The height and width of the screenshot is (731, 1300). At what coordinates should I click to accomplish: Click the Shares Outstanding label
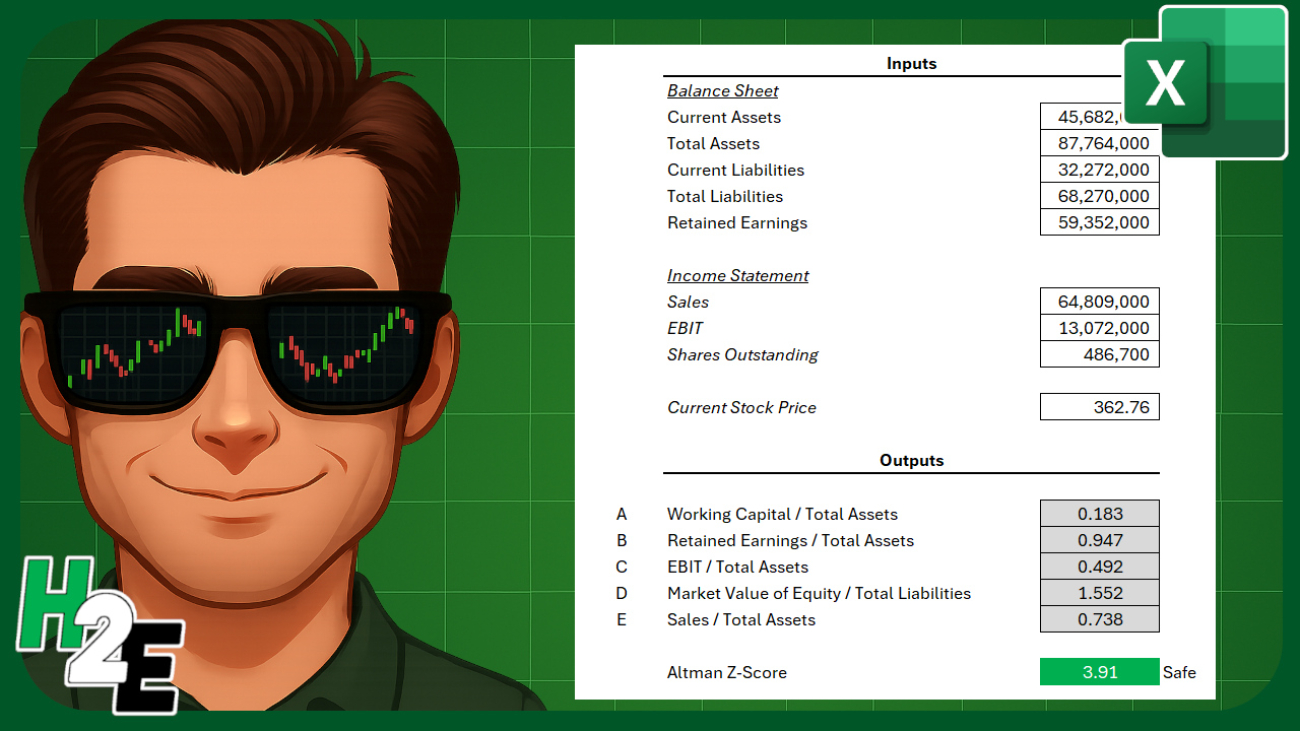[x=742, y=354]
